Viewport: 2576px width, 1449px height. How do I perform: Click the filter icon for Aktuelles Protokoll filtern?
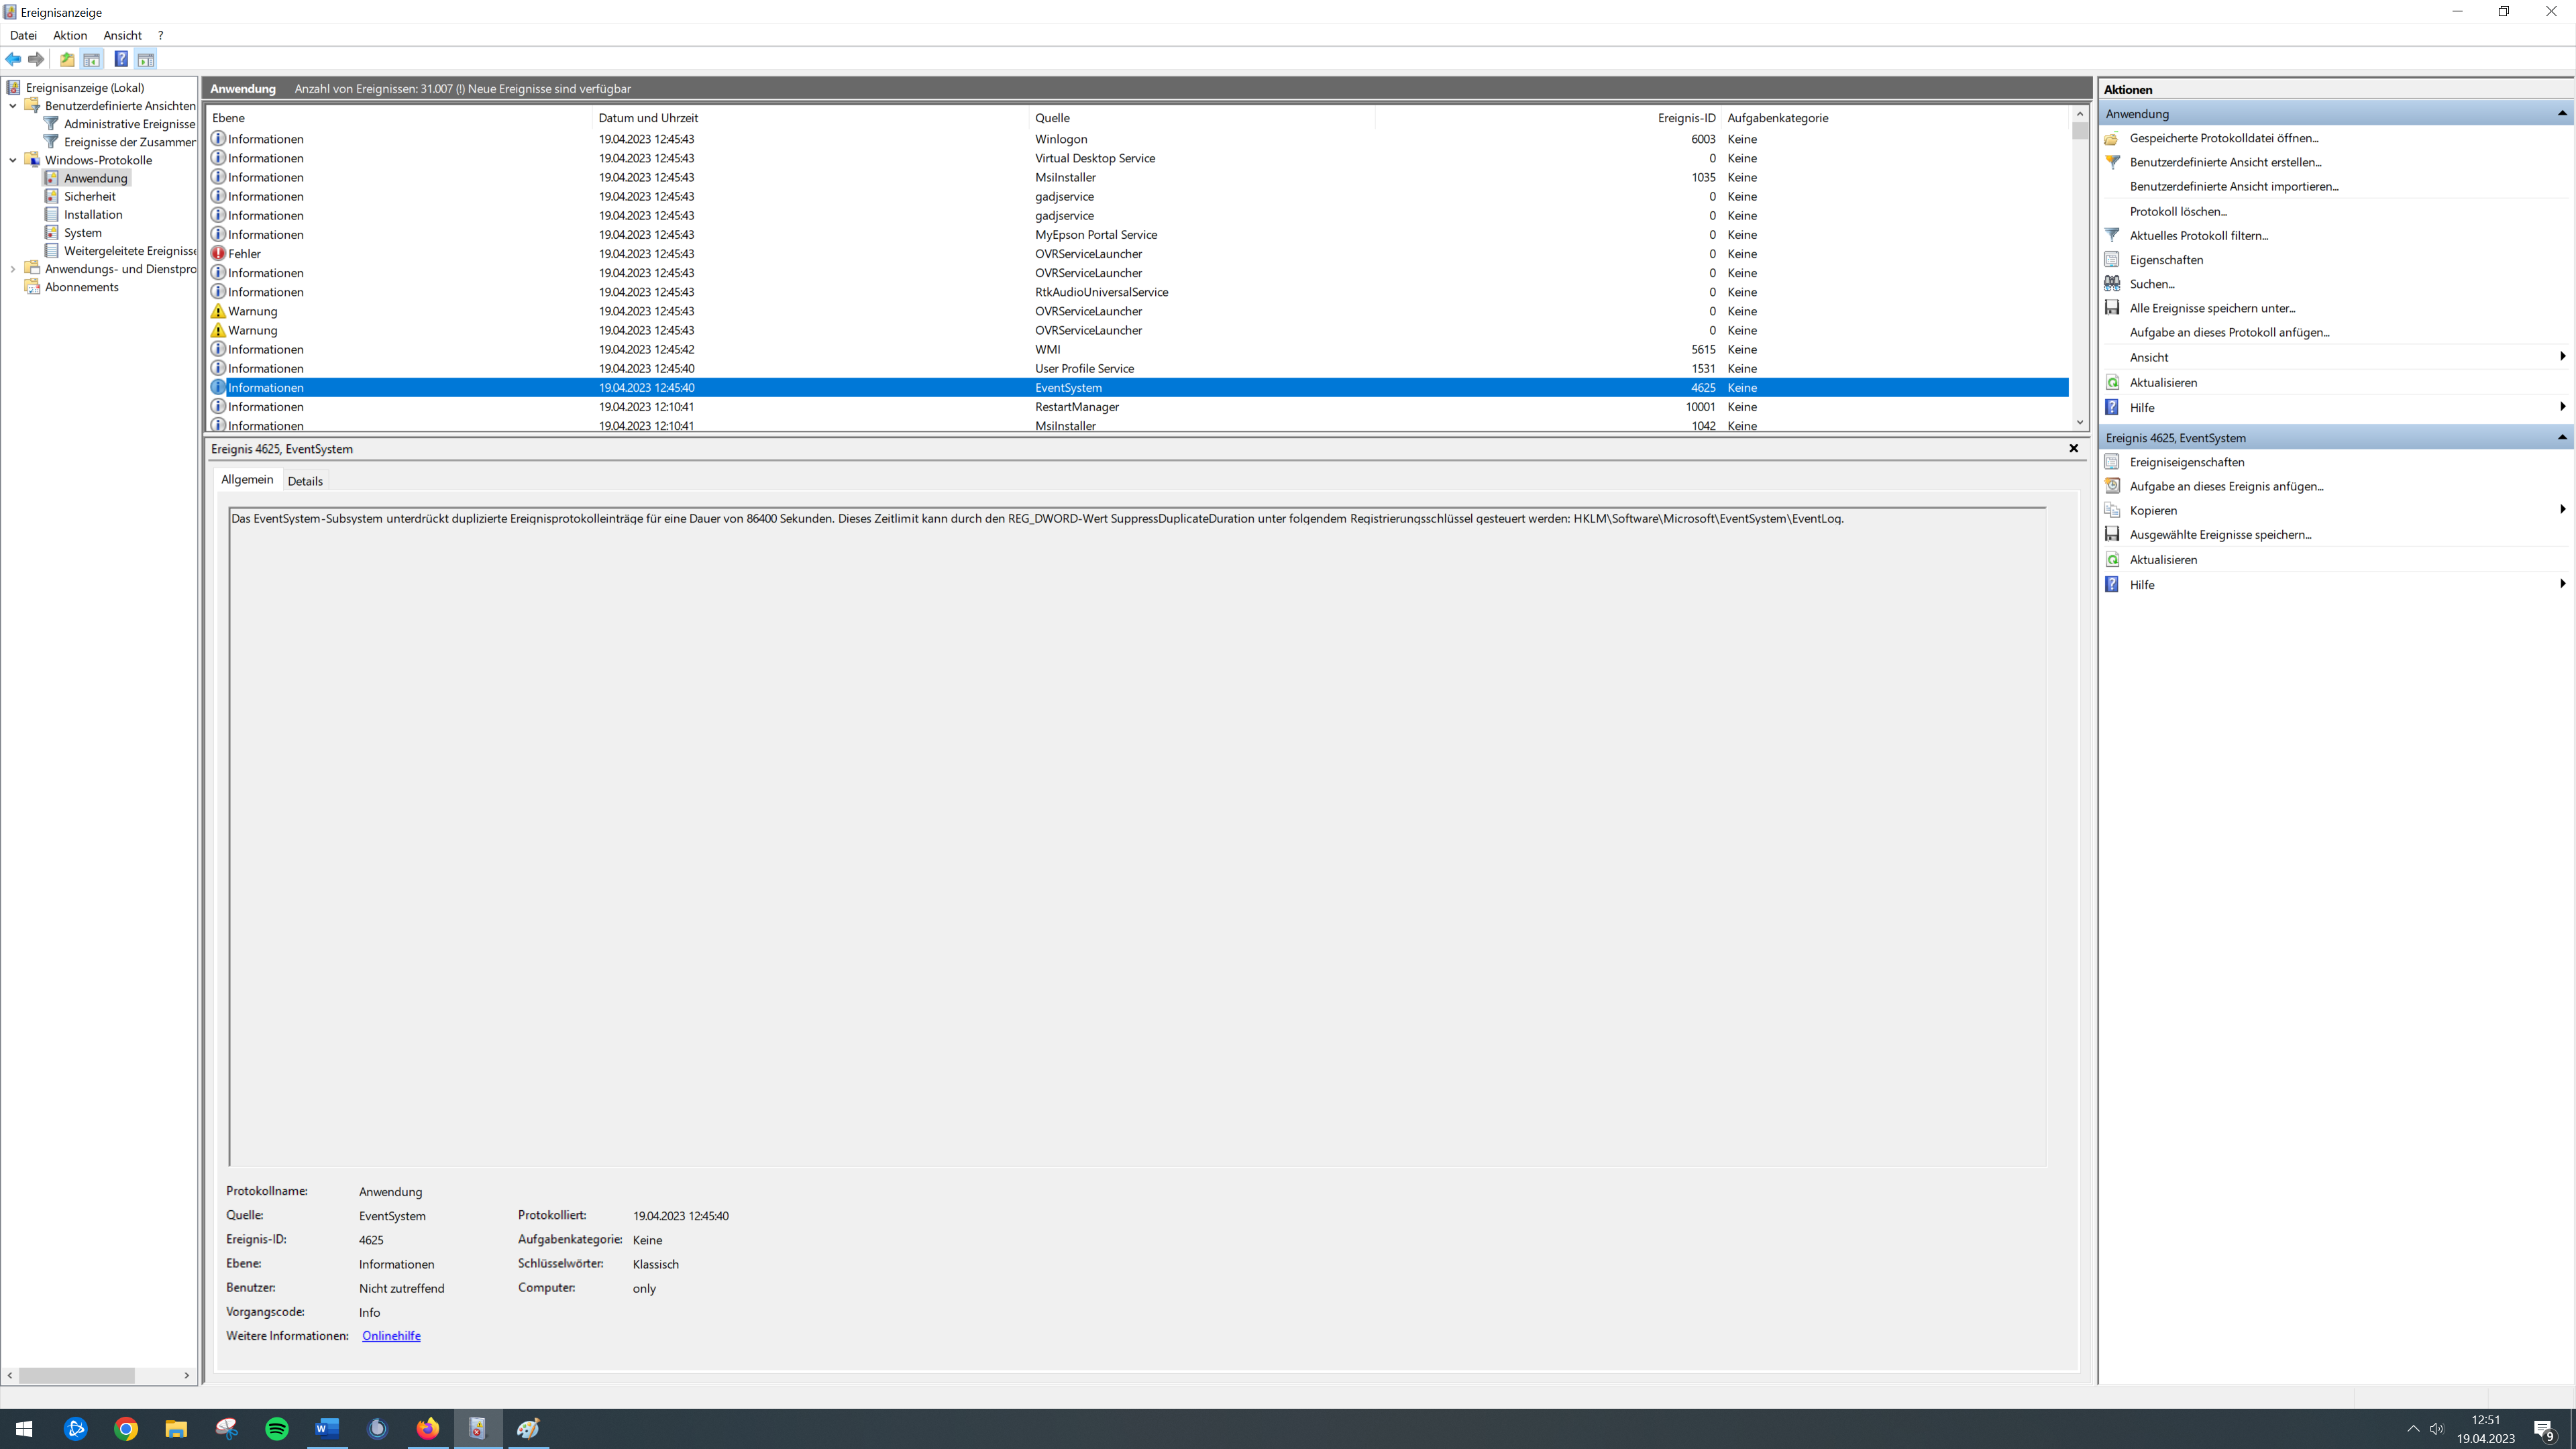pos(2112,235)
